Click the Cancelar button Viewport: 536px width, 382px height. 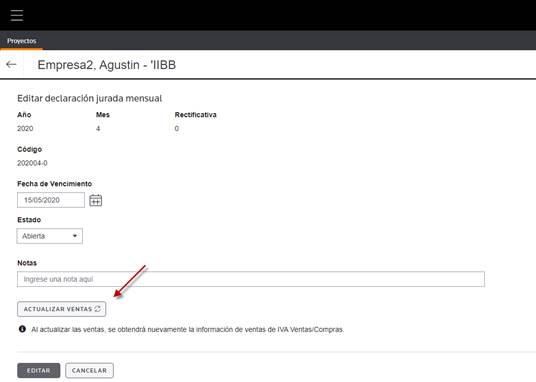coord(89,370)
